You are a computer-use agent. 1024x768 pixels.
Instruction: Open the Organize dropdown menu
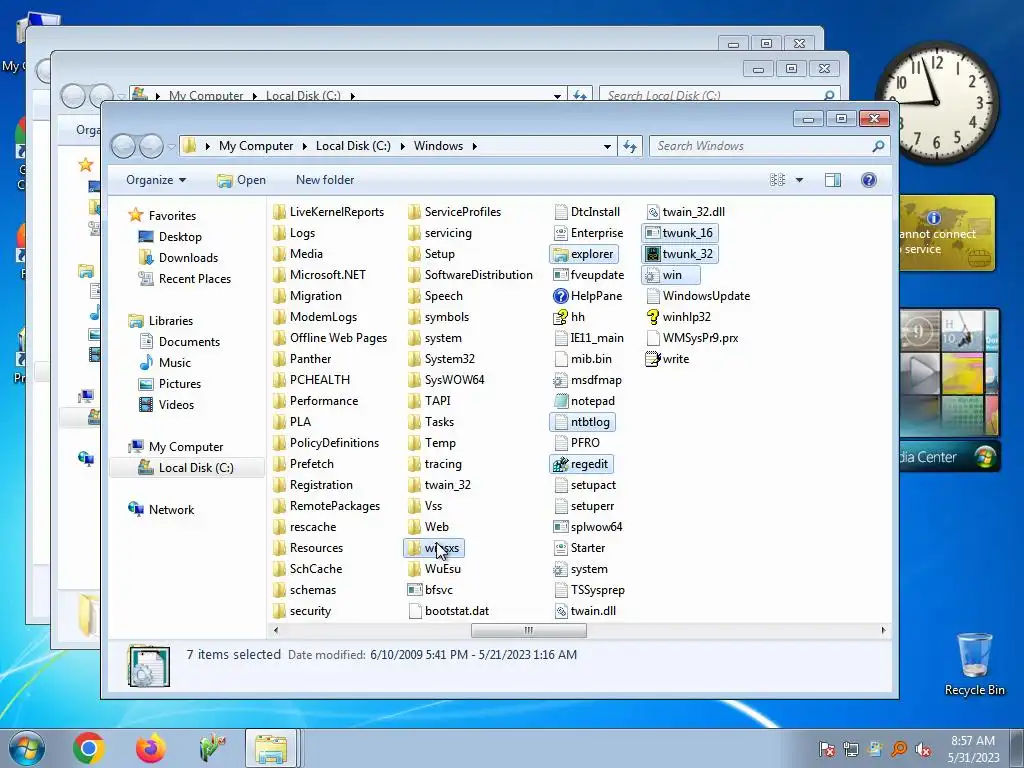(x=156, y=180)
